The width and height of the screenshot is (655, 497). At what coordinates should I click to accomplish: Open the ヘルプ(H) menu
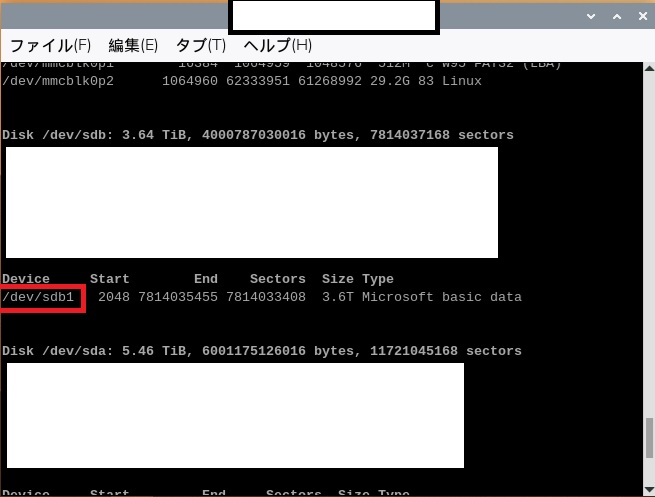(278, 45)
